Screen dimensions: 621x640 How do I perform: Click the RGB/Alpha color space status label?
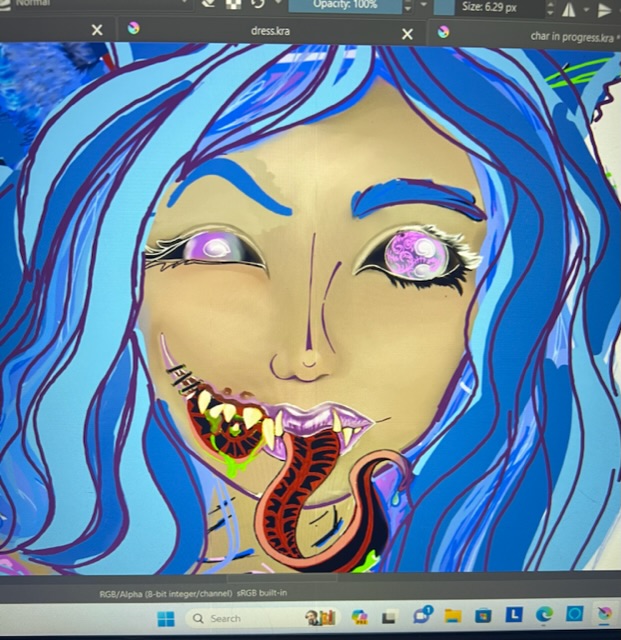tap(188, 593)
